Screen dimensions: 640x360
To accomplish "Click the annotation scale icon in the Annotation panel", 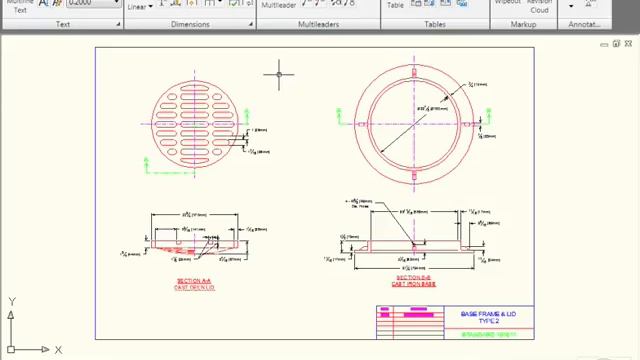I will [589, 4].
